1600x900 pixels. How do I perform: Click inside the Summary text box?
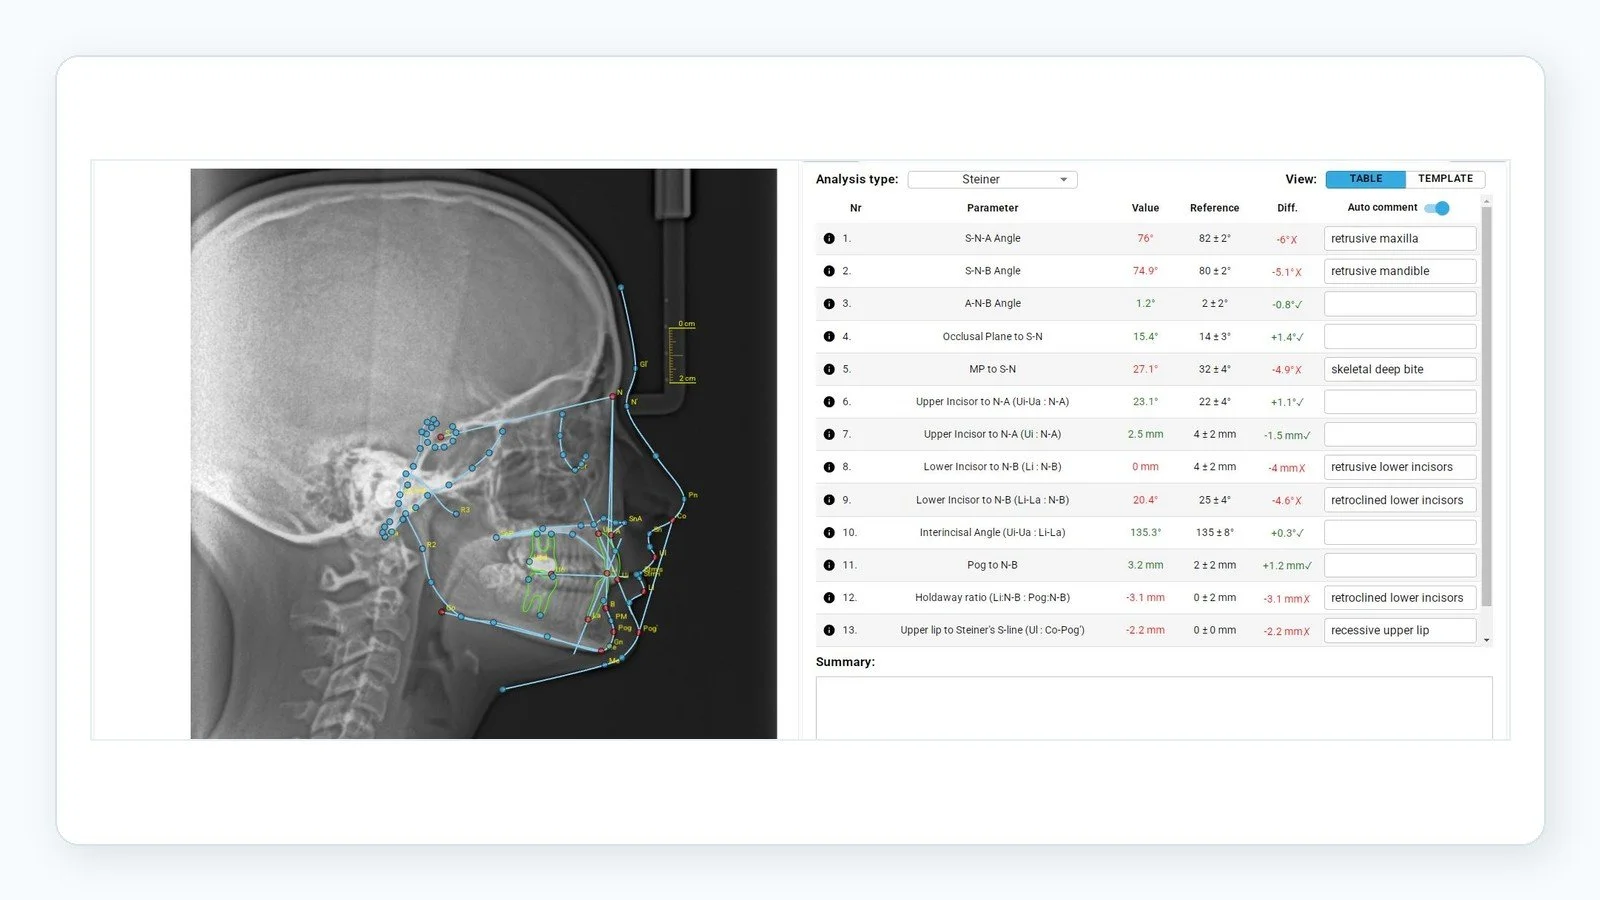1154,708
